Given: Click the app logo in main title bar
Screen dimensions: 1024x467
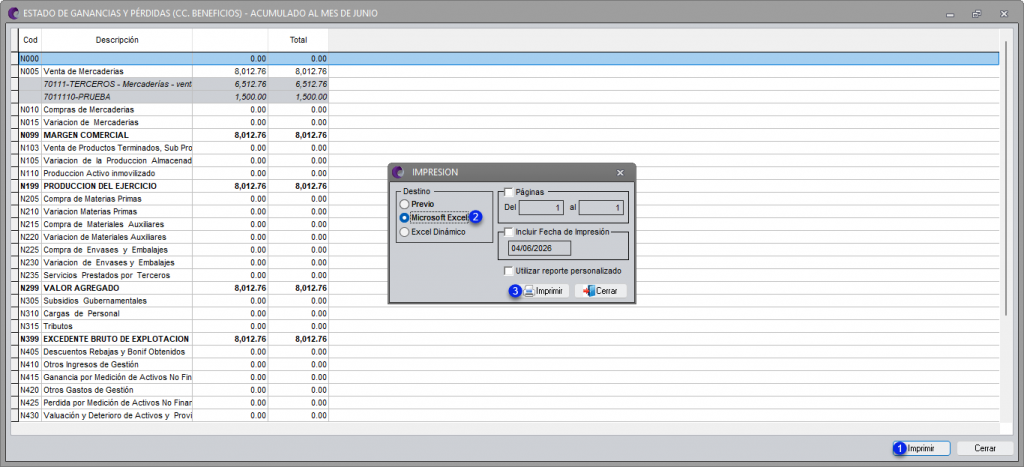Looking at the screenshot, I should pyautogui.click(x=12, y=13).
